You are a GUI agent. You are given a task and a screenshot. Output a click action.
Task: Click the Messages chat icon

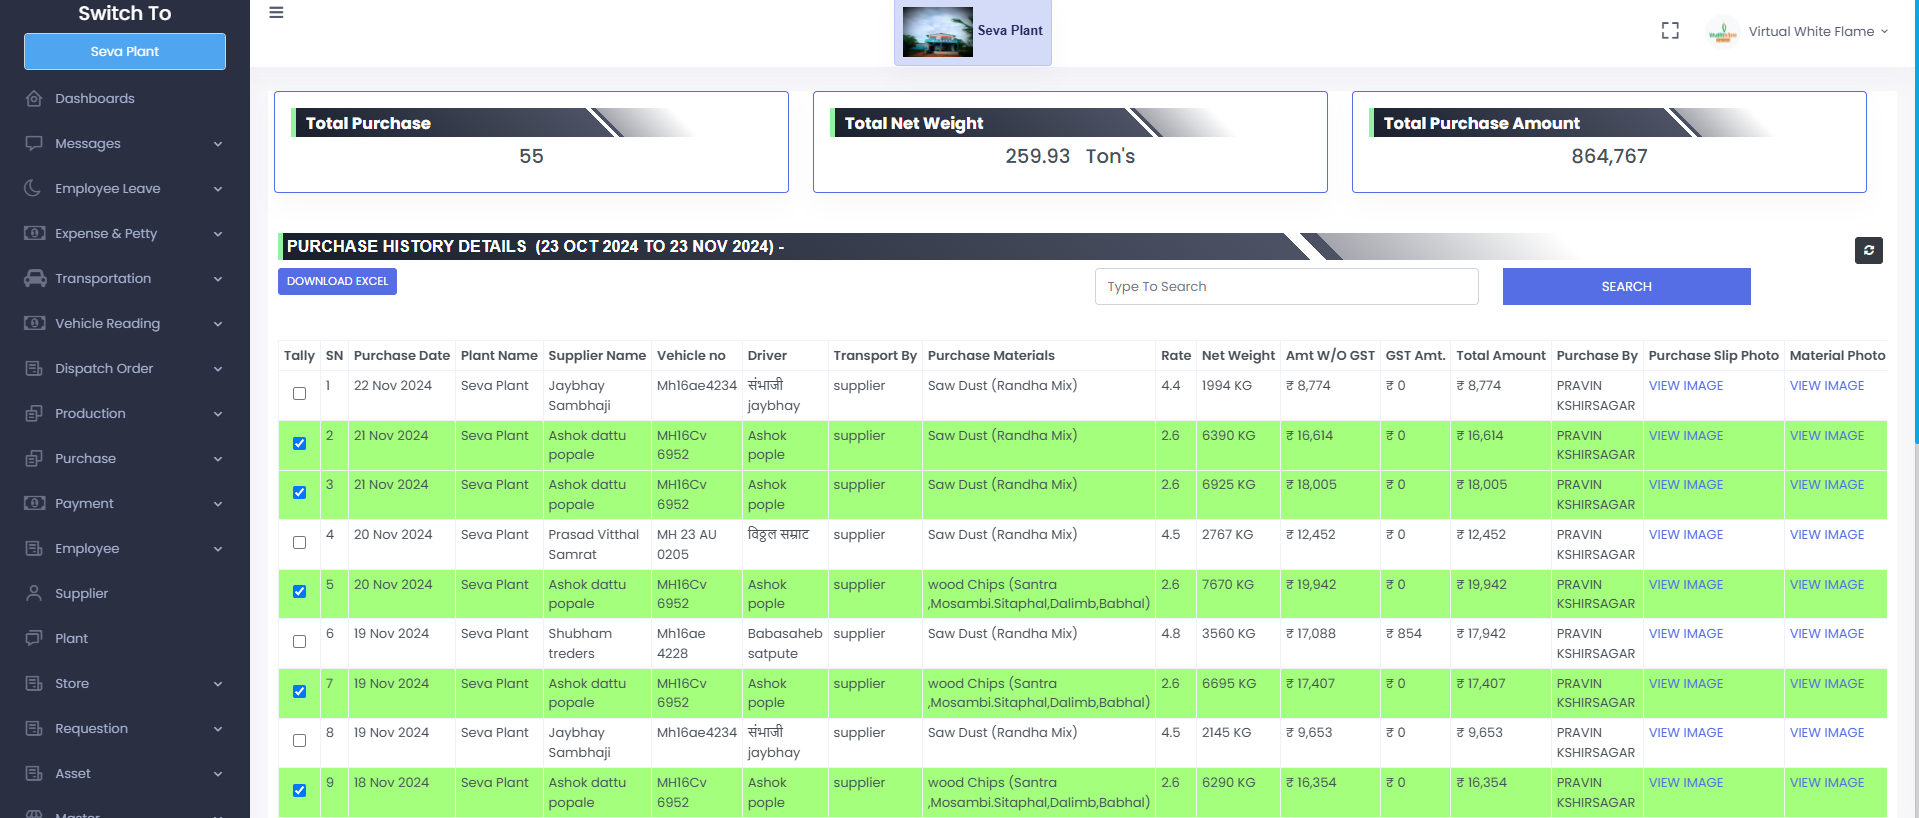click(34, 144)
